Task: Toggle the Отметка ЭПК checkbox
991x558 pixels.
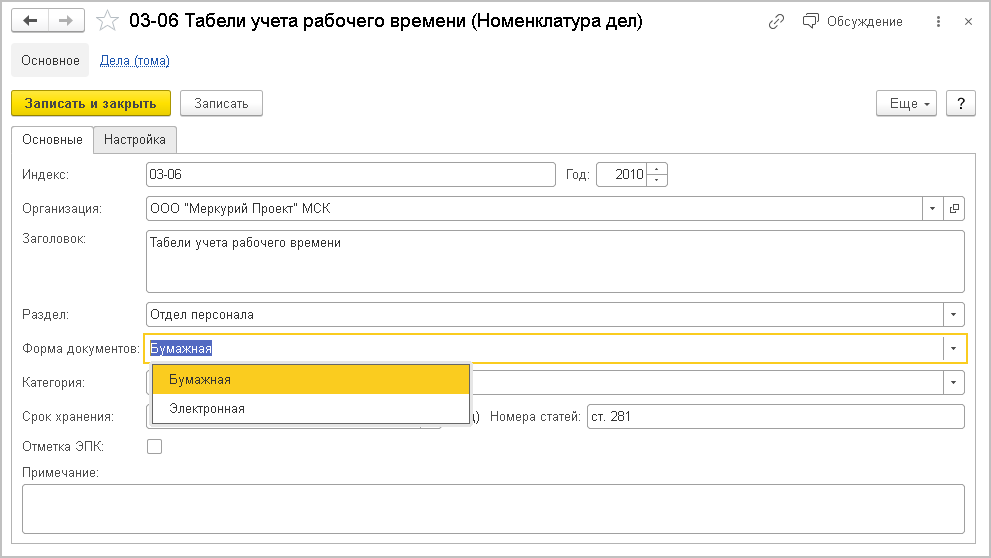Action: tap(154, 446)
